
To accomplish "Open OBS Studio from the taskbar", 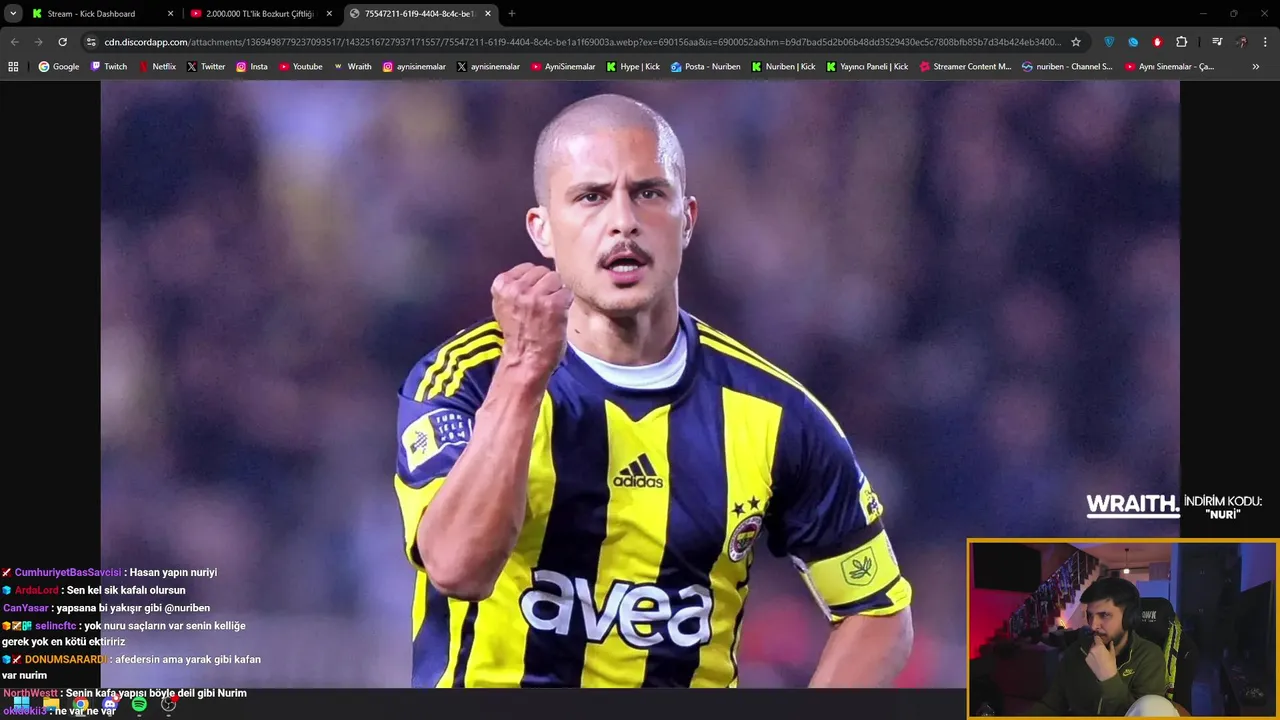I will 169,704.
